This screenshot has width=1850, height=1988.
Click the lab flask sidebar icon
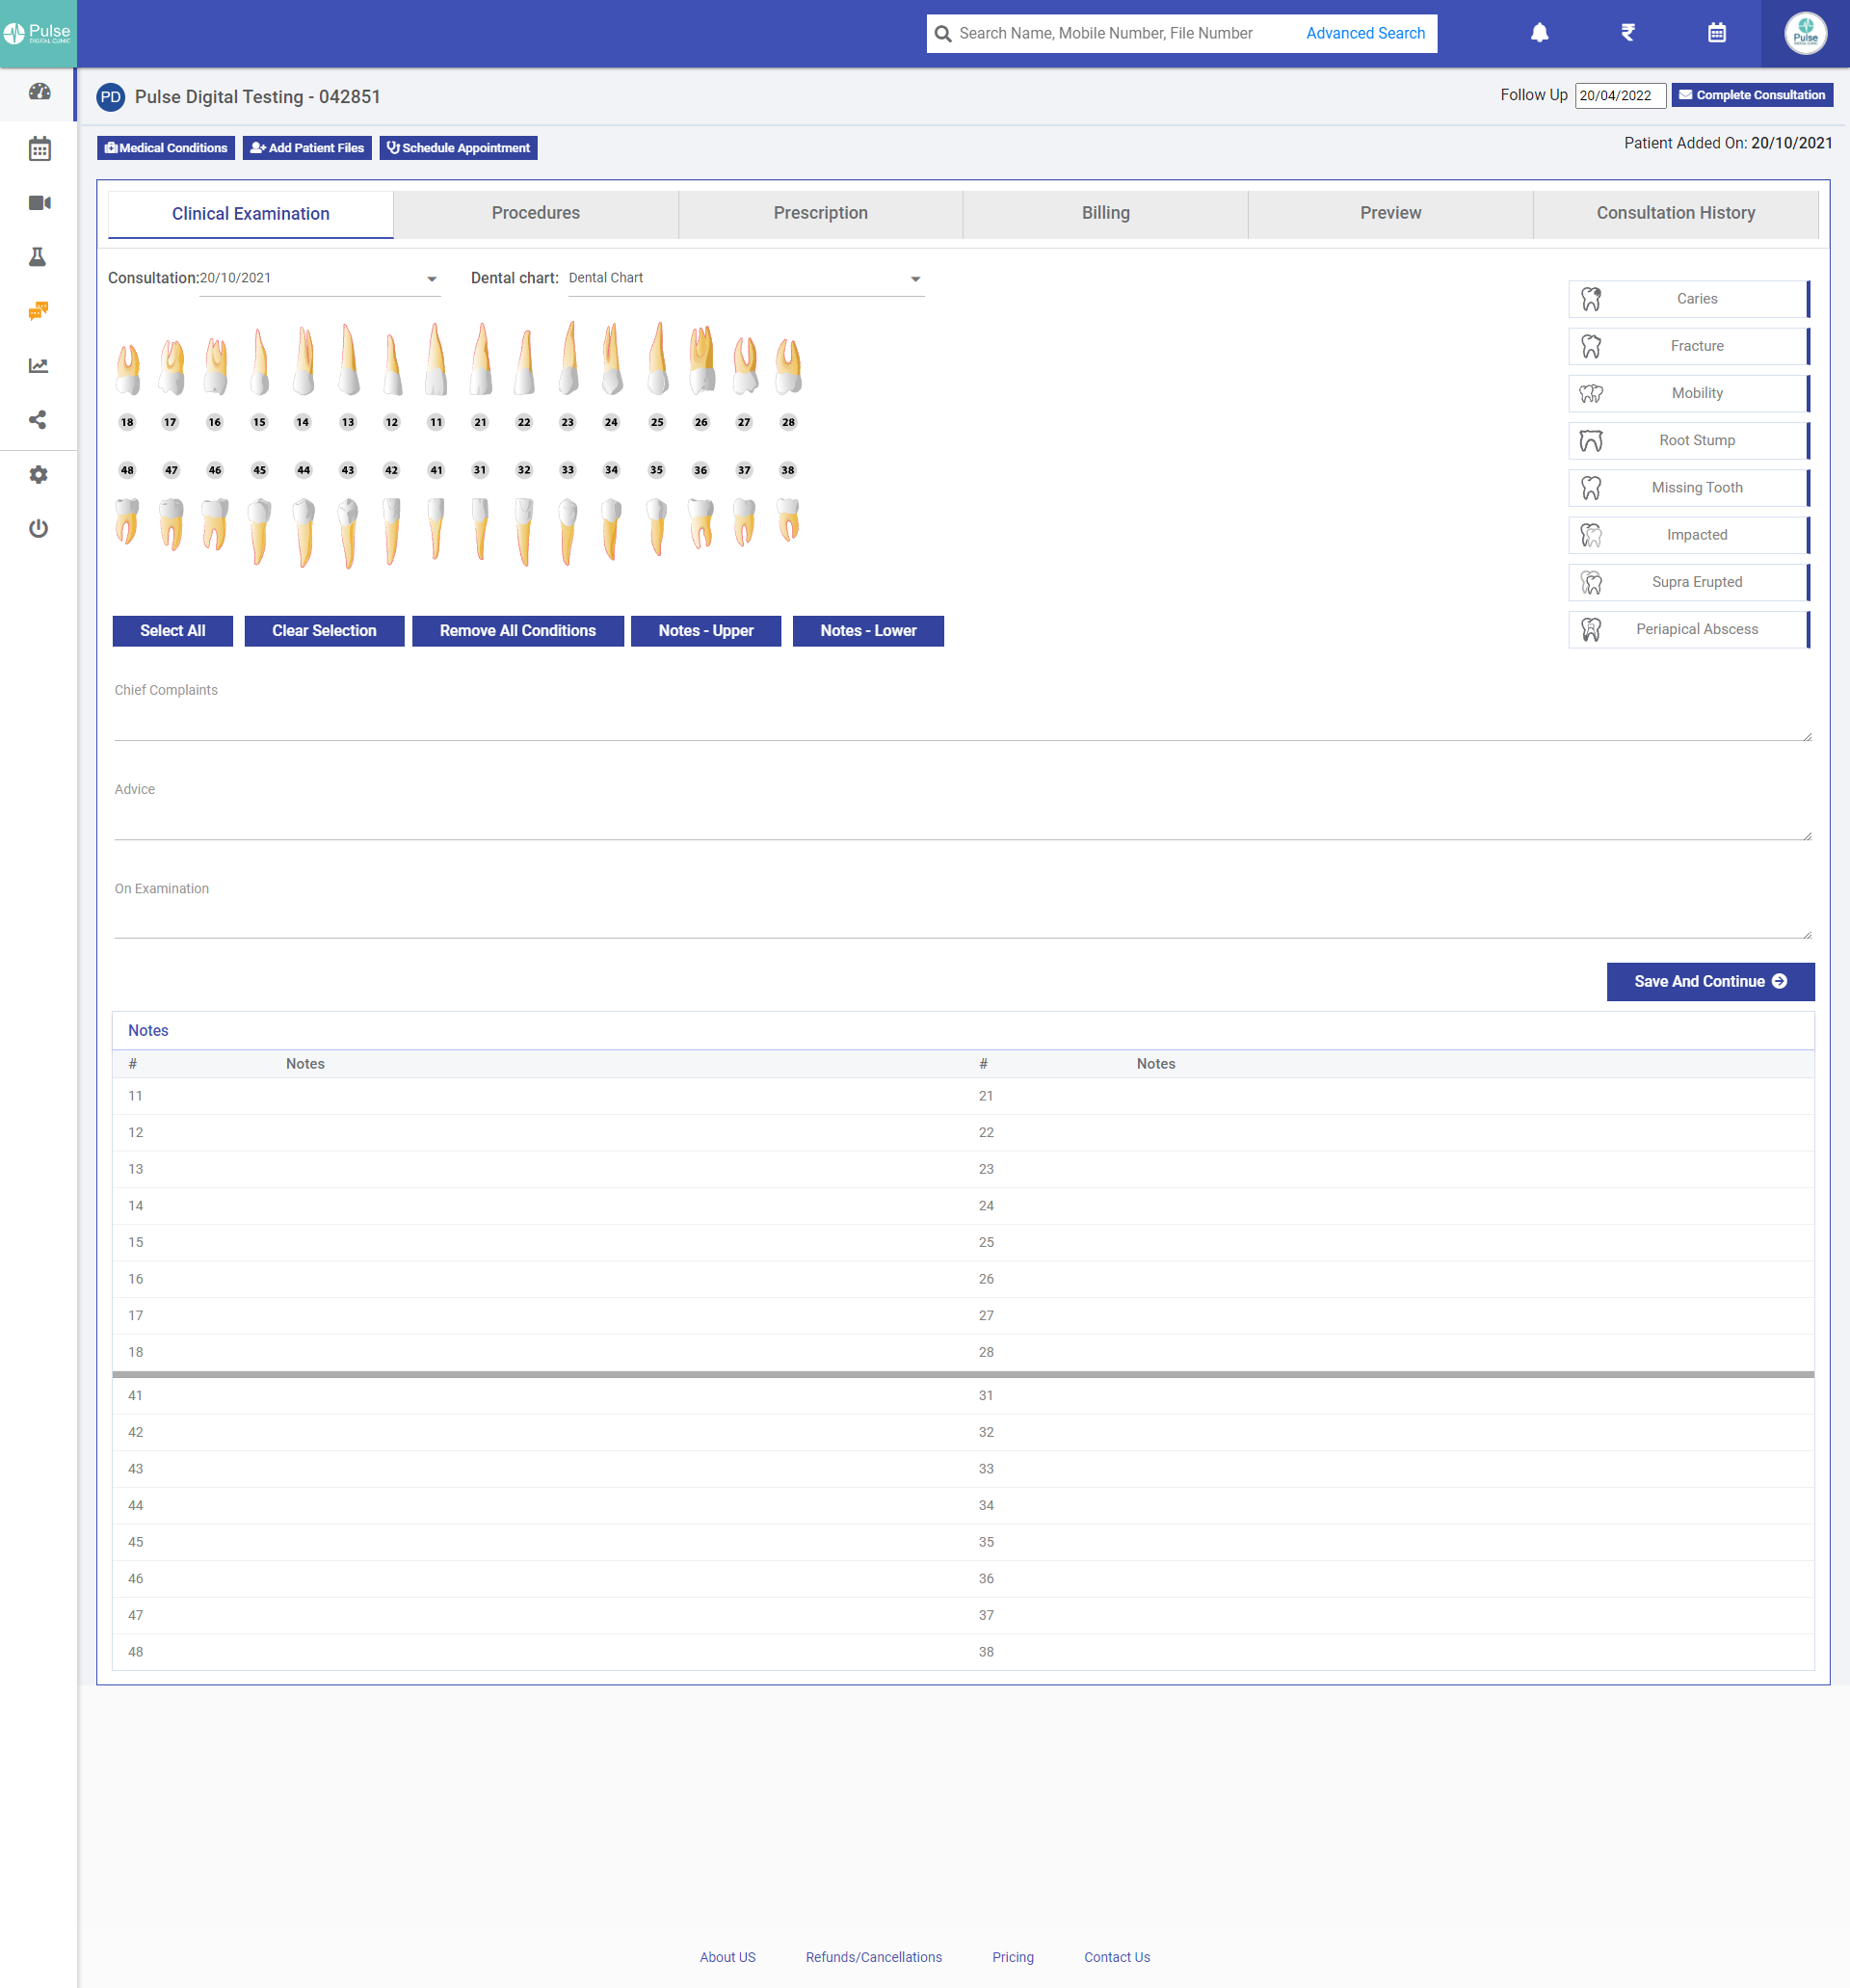click(38, 257)
